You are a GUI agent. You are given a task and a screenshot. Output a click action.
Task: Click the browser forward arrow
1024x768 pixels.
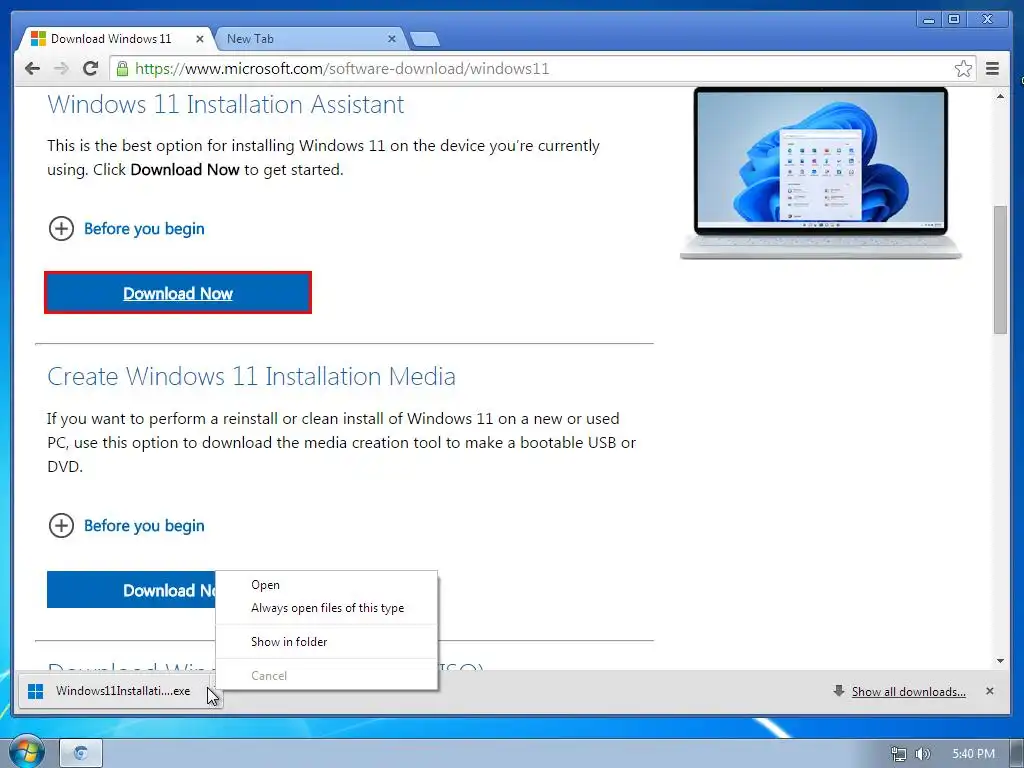61,69
